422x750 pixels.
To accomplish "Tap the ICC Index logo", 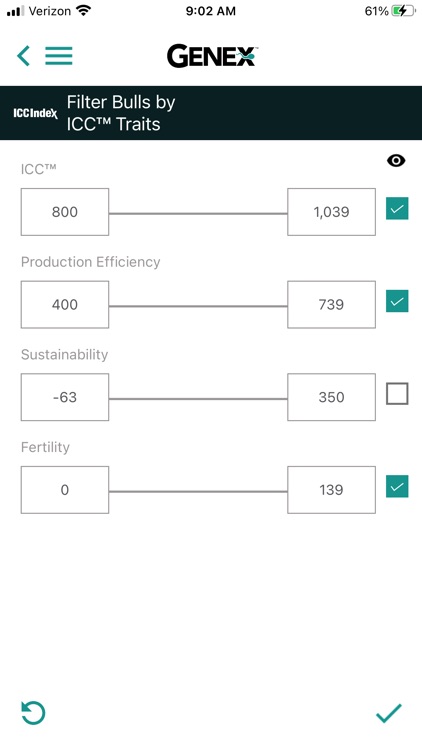I will click(35, 113).
